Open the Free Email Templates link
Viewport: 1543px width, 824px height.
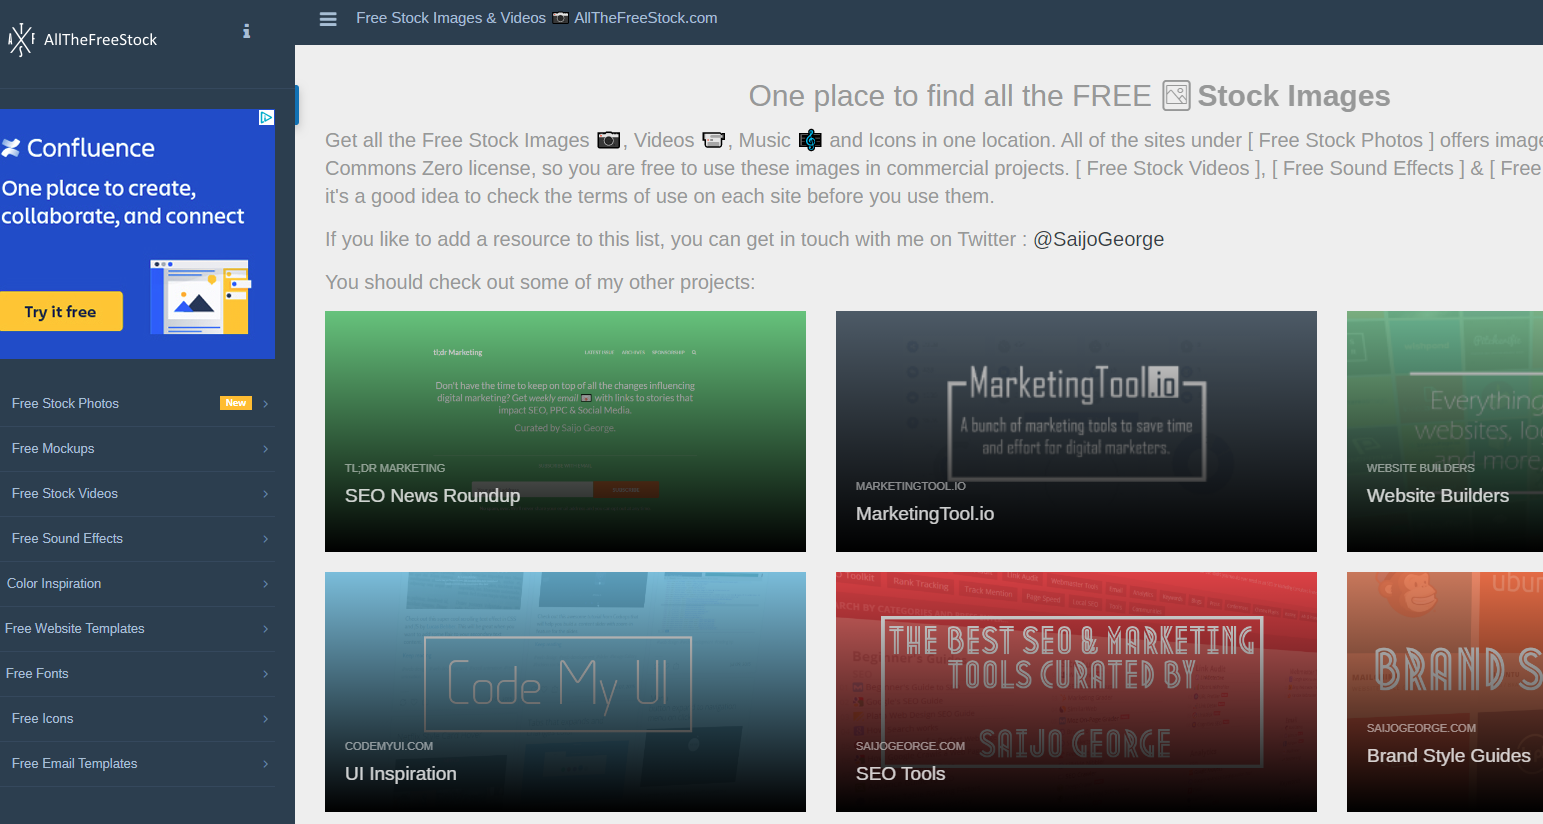(137, 764)
